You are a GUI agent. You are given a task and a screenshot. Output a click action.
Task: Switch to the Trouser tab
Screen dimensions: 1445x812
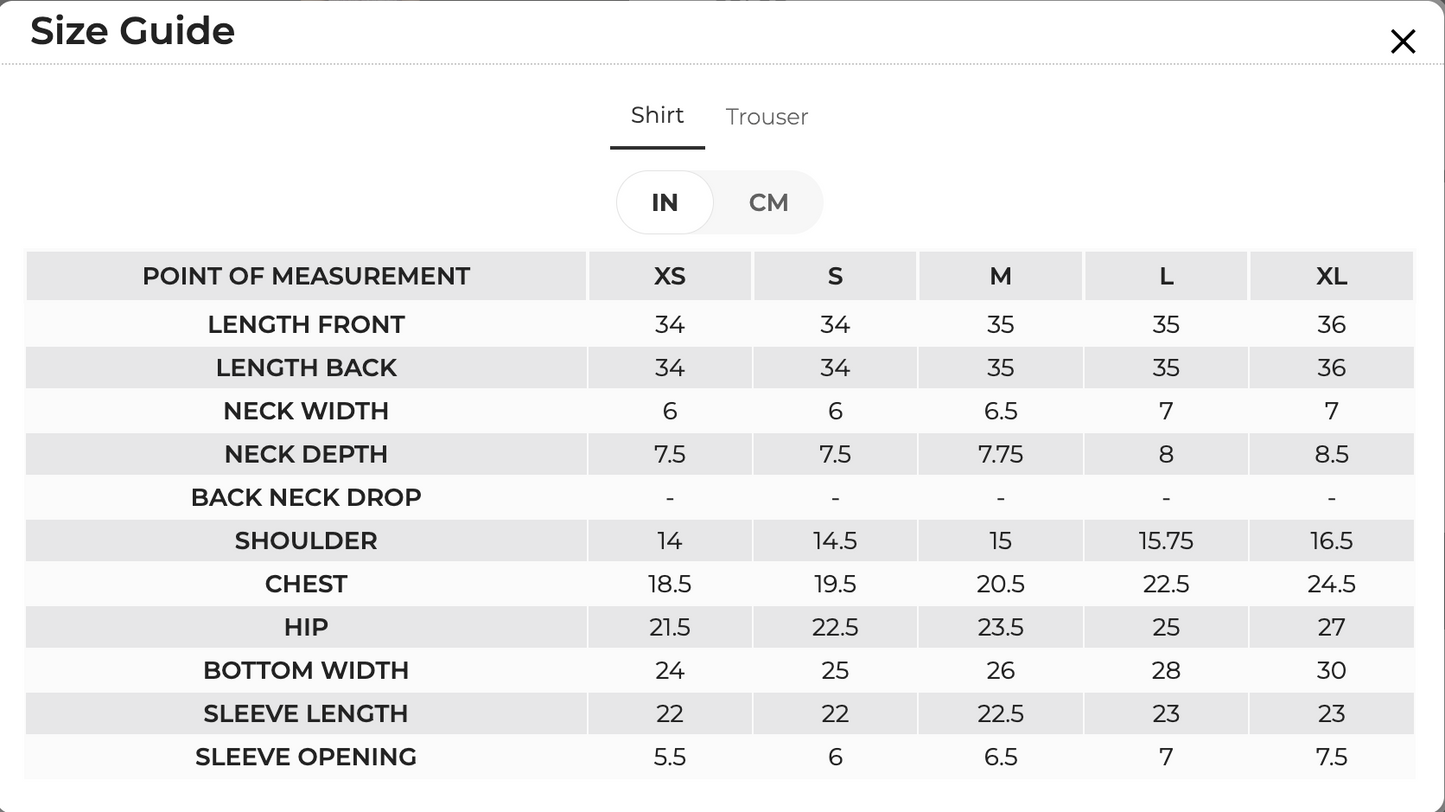(x=767, y=117)
